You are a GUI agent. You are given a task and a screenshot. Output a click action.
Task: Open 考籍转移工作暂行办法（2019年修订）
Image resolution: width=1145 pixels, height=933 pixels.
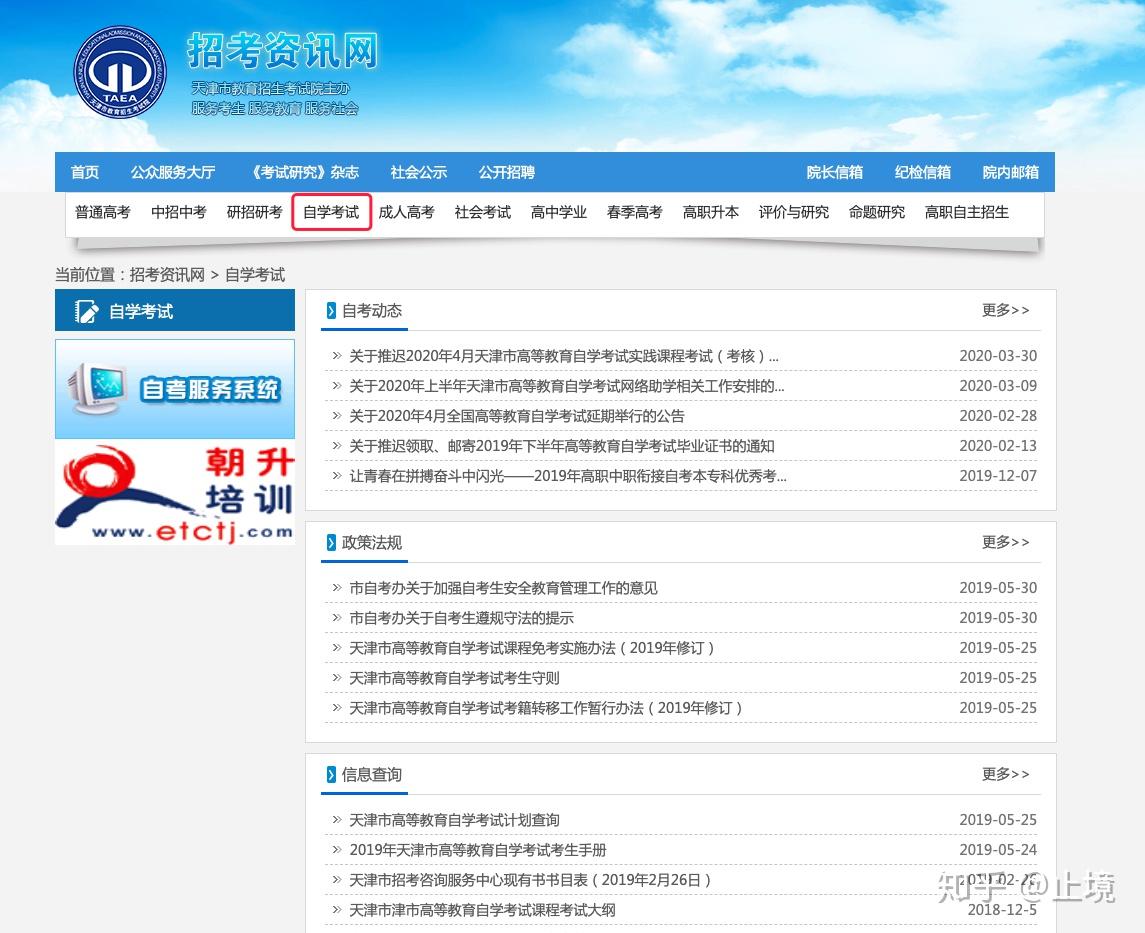545,708
